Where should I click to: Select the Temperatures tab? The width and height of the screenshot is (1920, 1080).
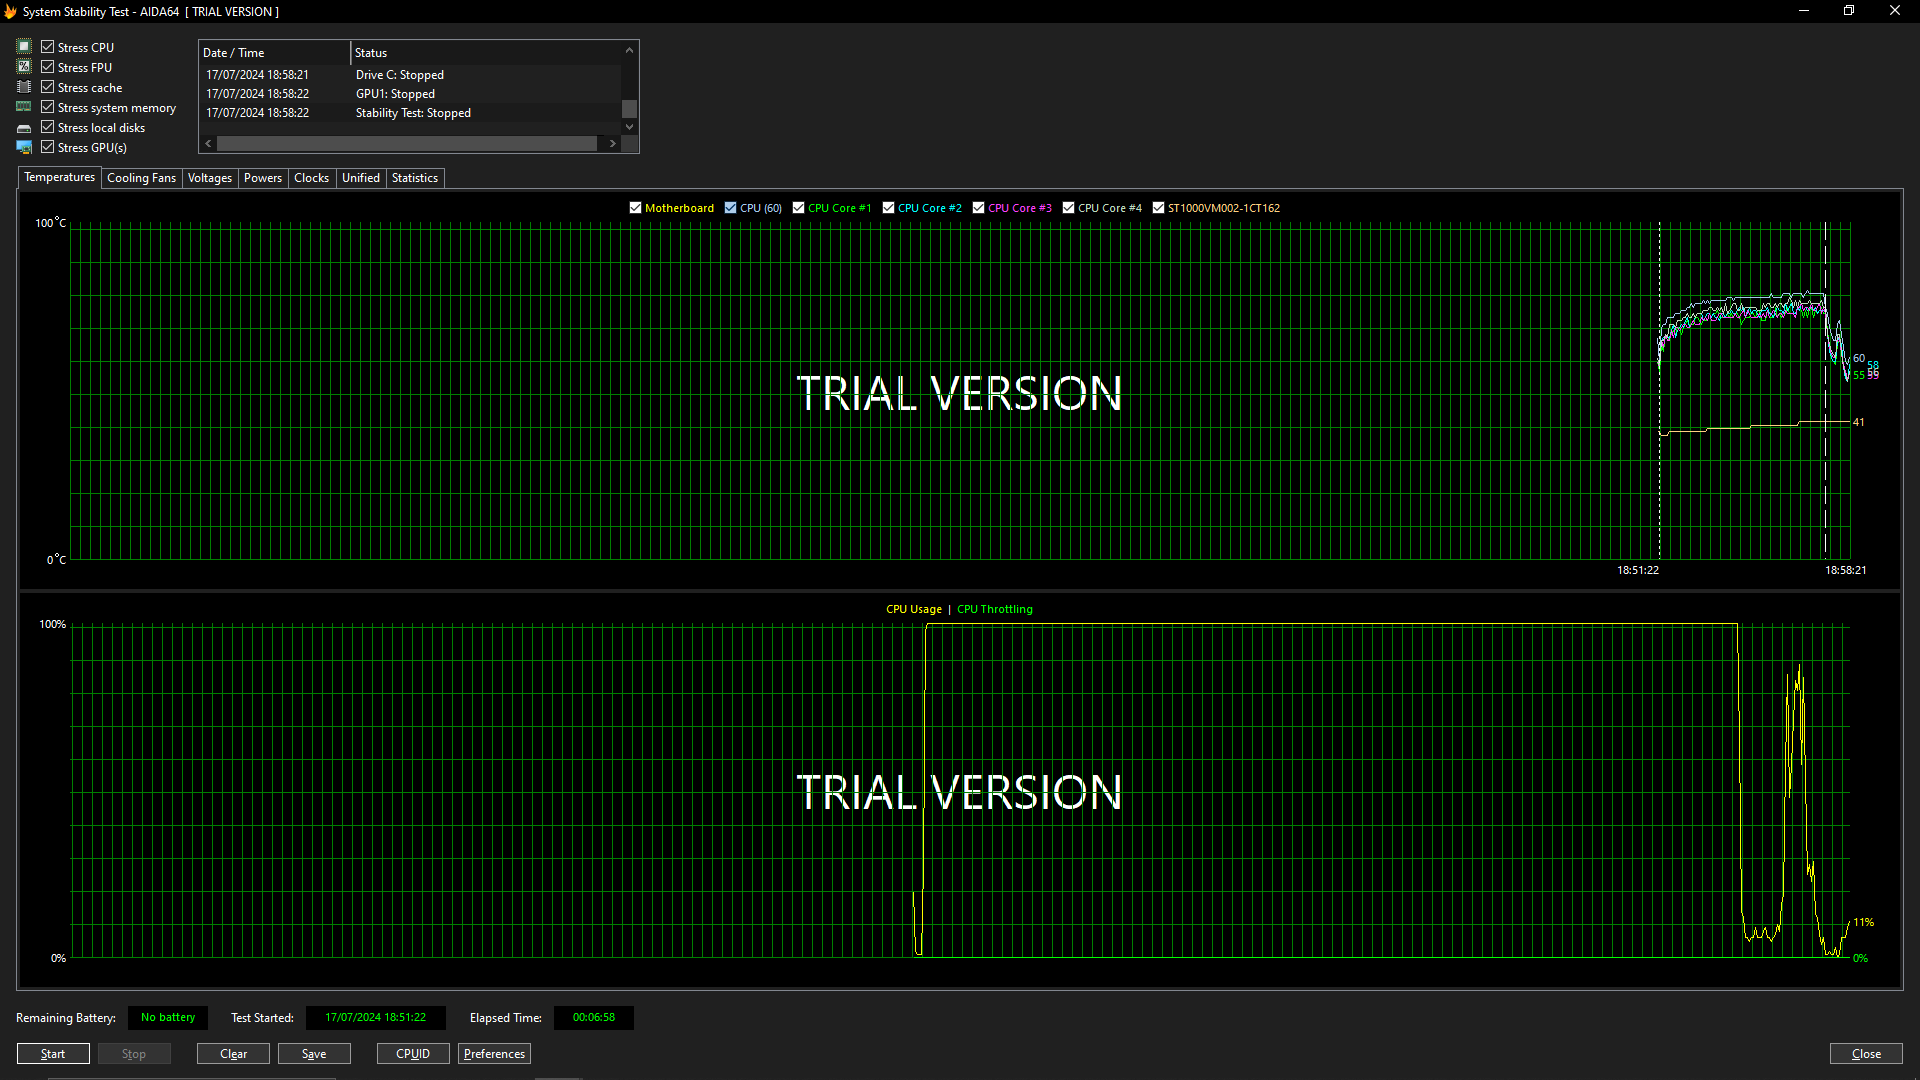(59, 177)
